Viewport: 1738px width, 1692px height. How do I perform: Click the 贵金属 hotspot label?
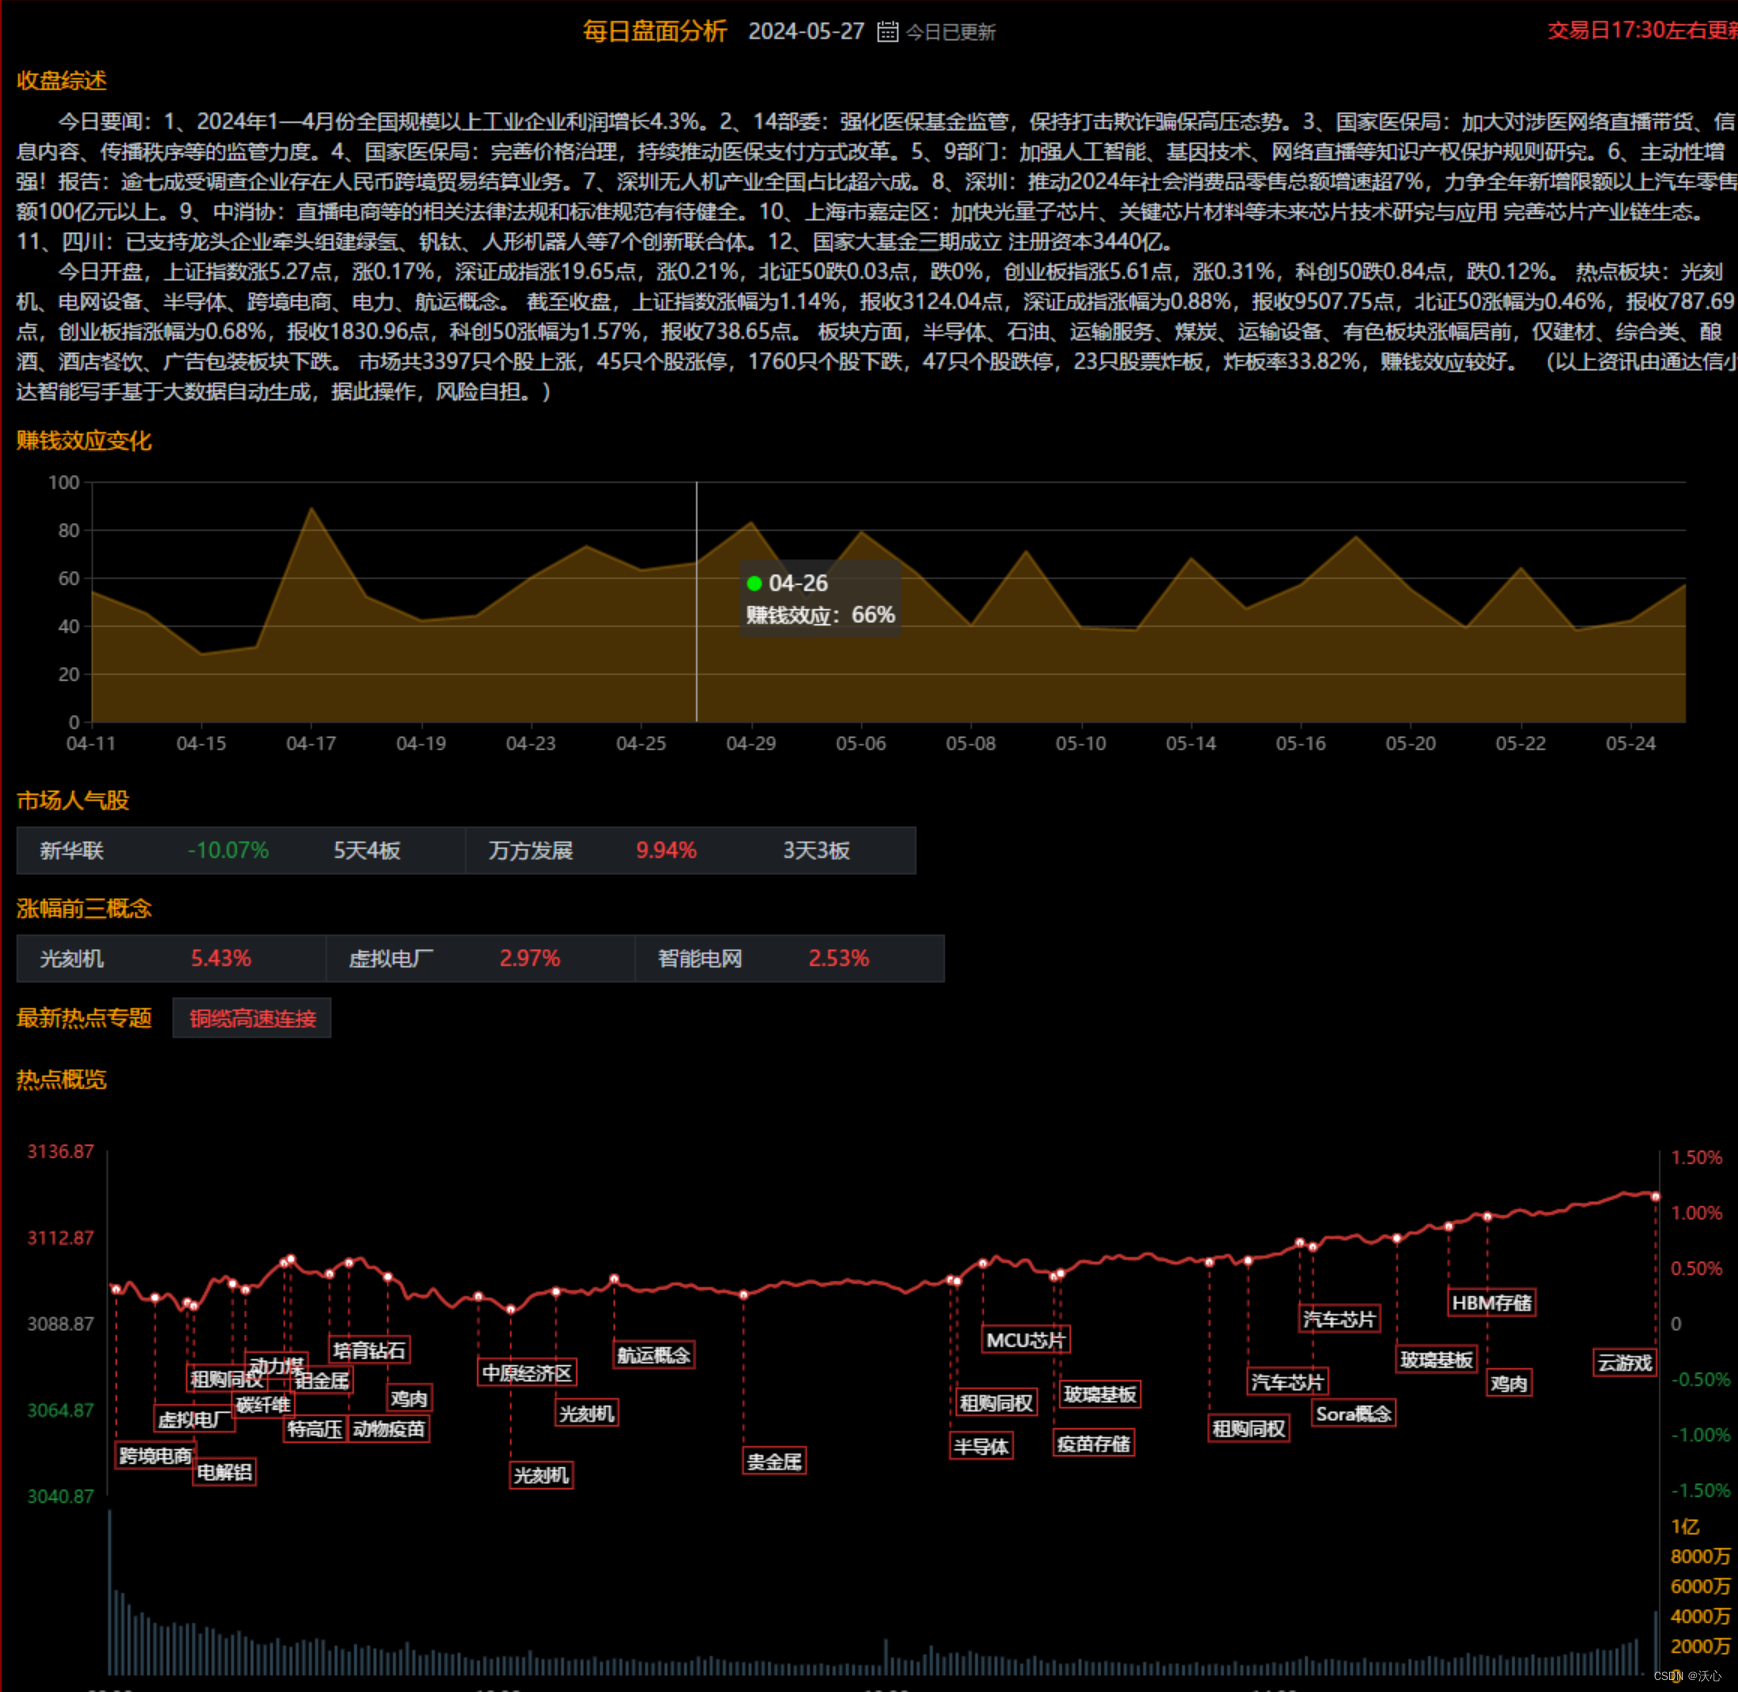pyautogui.click(x=775, y=1461)
